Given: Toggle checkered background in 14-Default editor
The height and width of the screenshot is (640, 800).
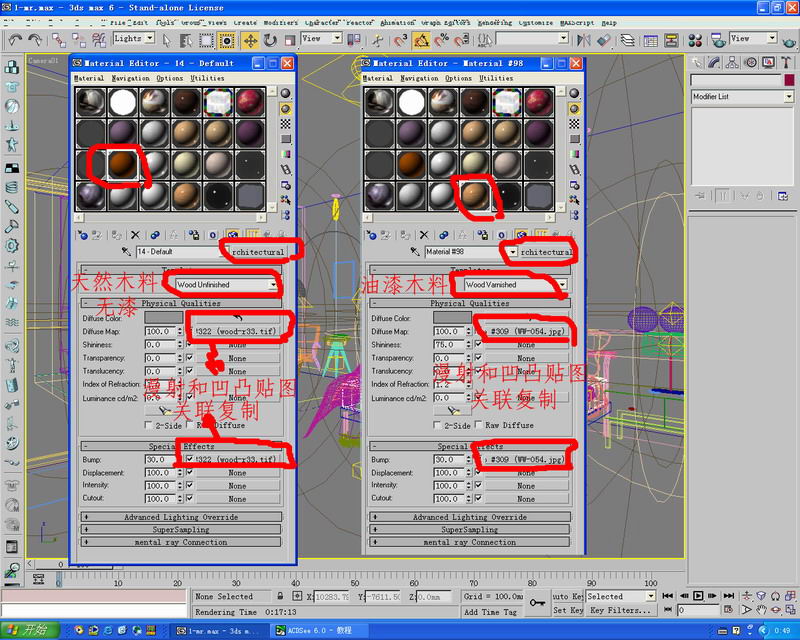Looking at the screenshot, I should tap(286, 124).
